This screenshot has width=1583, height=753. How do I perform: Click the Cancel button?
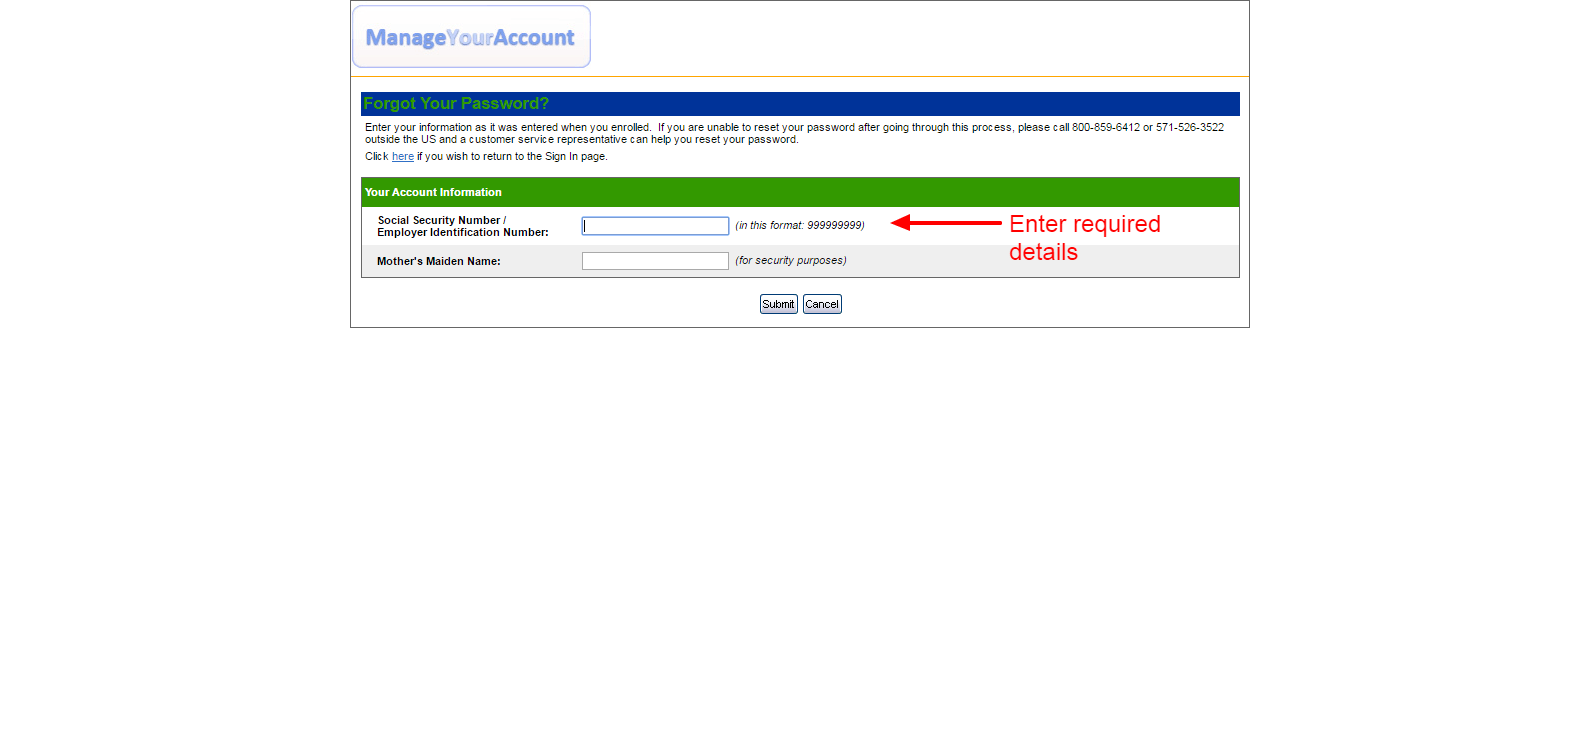pos(822,304)
